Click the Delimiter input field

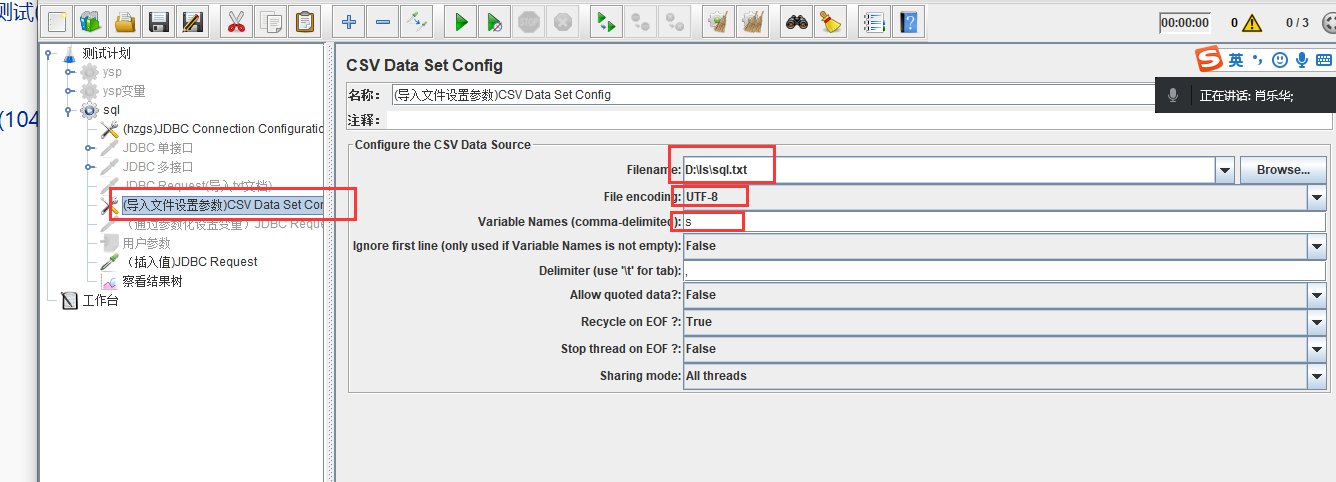click(x=1004, y=271)
